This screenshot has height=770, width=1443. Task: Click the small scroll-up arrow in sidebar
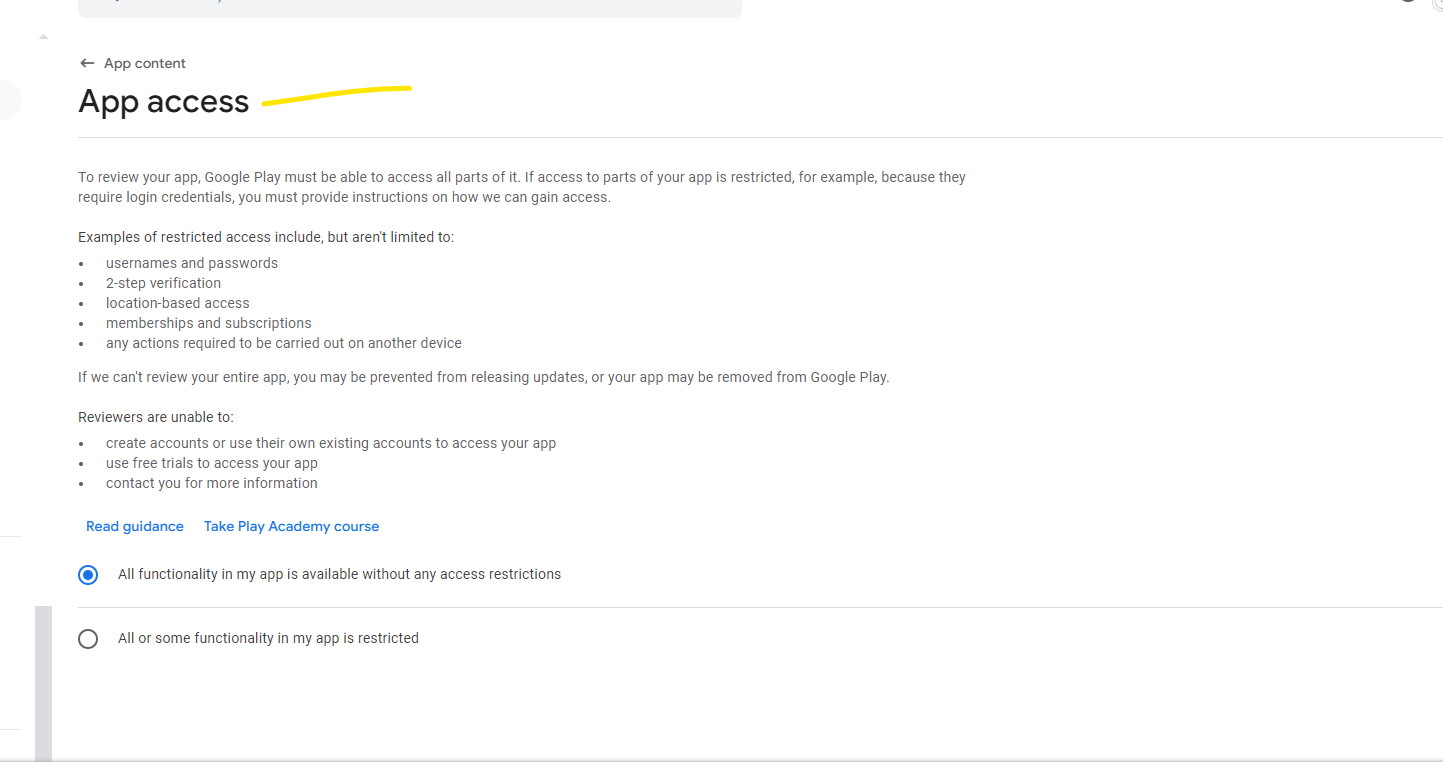coord(43,36)
